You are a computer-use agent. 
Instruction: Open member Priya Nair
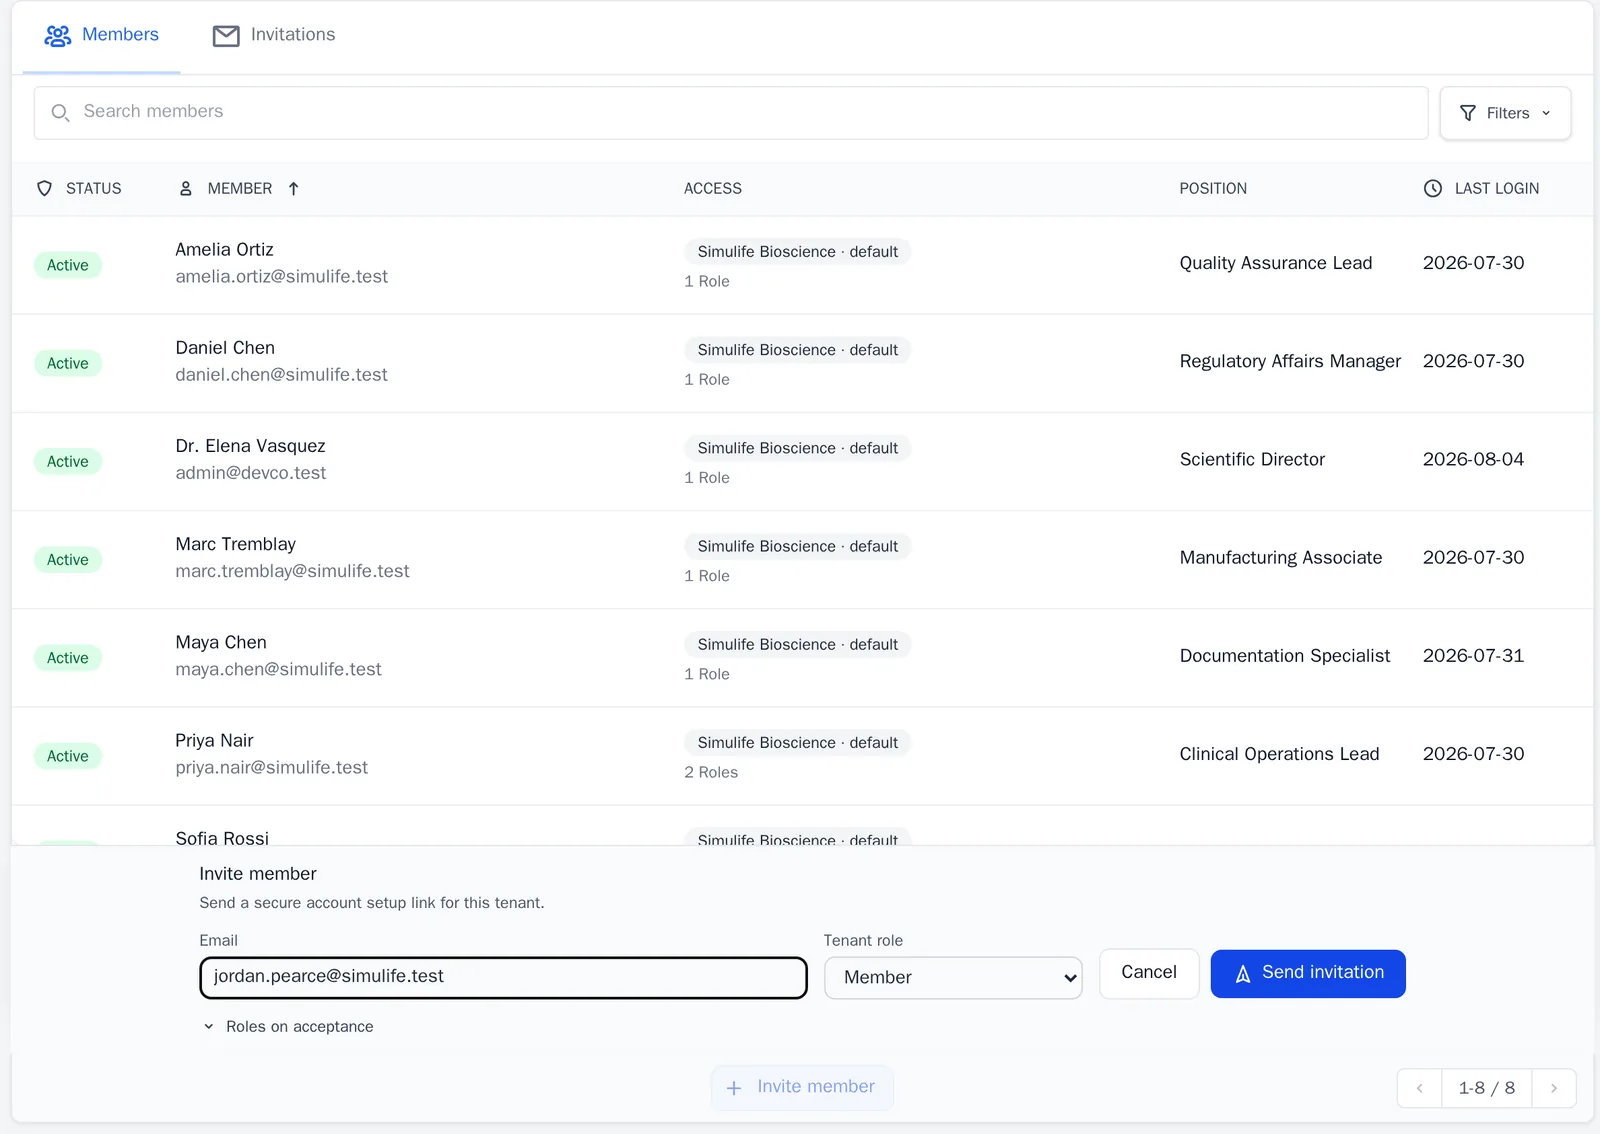[214, 740]
